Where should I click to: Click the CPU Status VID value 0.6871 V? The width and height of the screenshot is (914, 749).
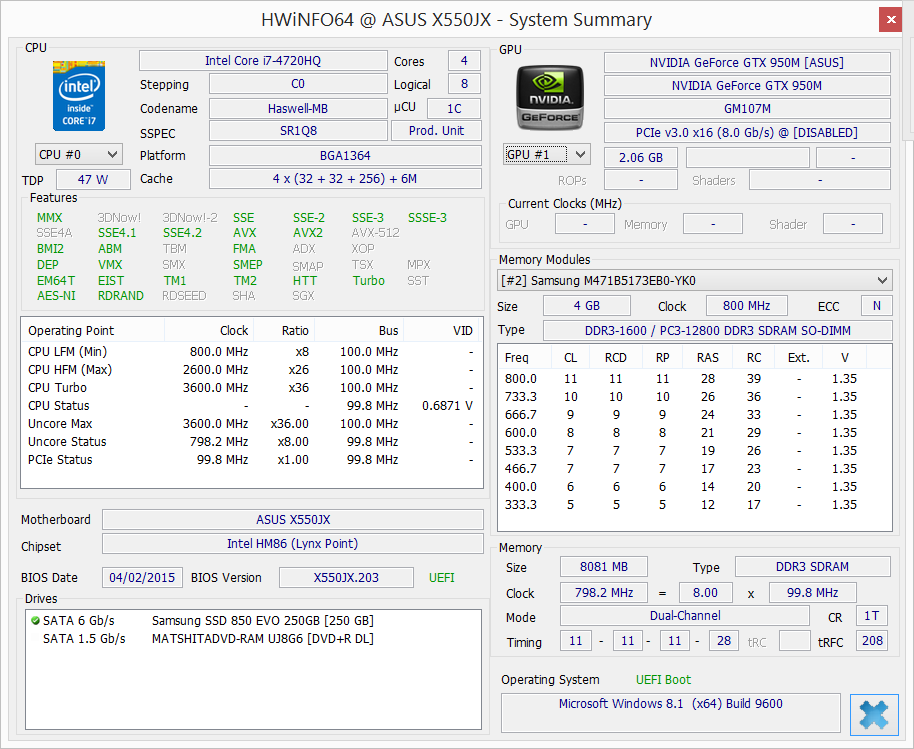pos(447,406)
